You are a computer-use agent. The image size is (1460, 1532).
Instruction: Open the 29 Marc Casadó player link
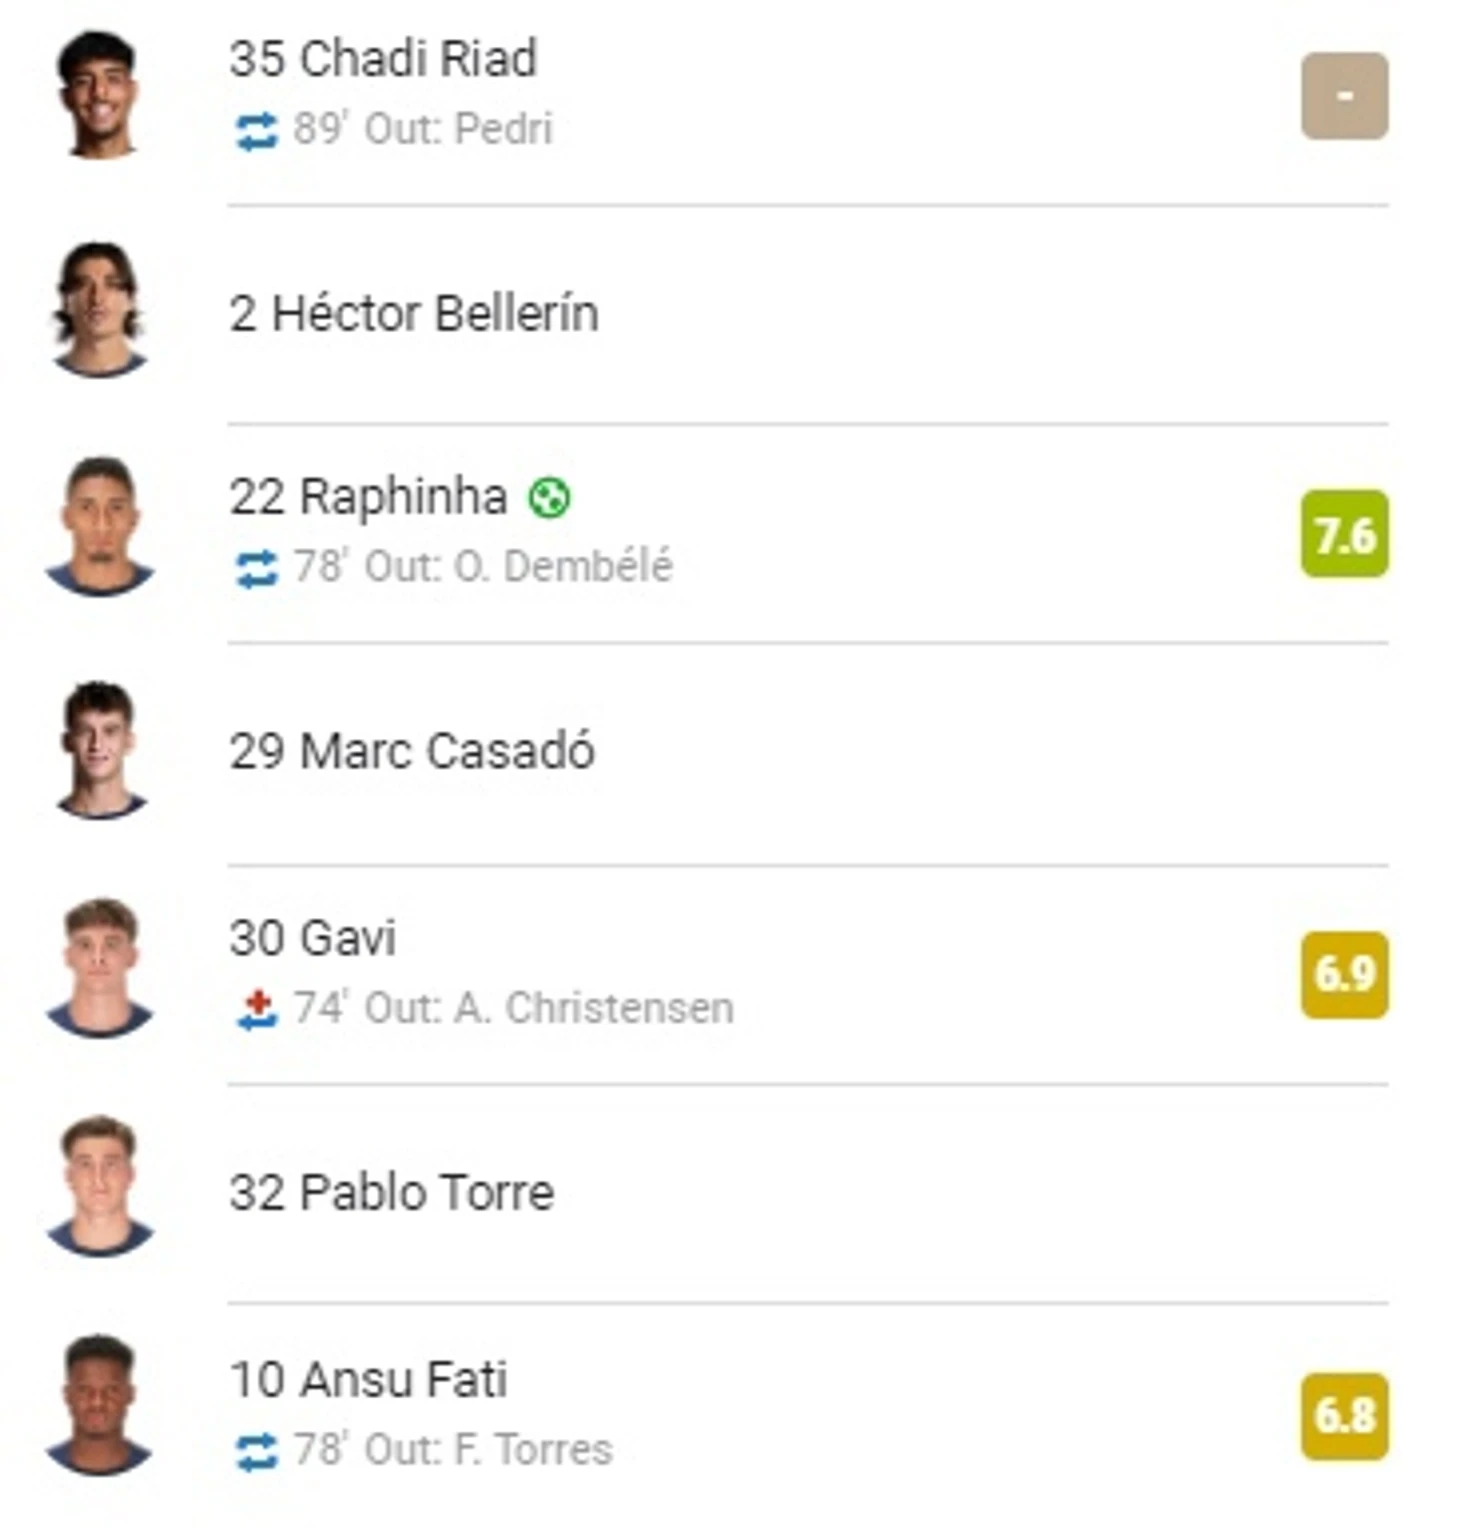point(412,751)
